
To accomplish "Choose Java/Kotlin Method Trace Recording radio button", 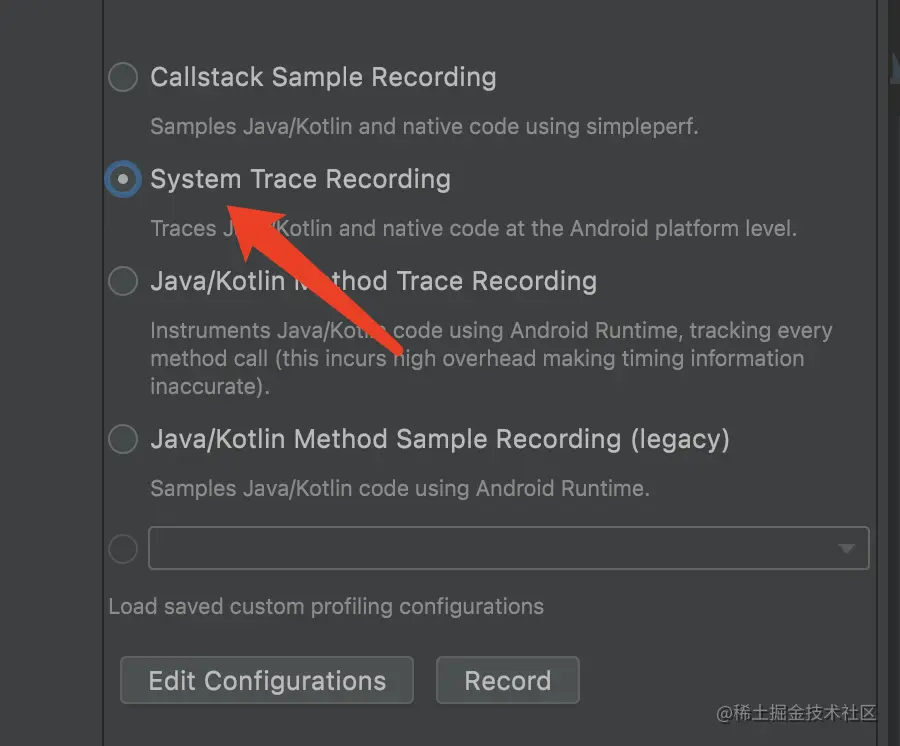I will coord(123,282).
